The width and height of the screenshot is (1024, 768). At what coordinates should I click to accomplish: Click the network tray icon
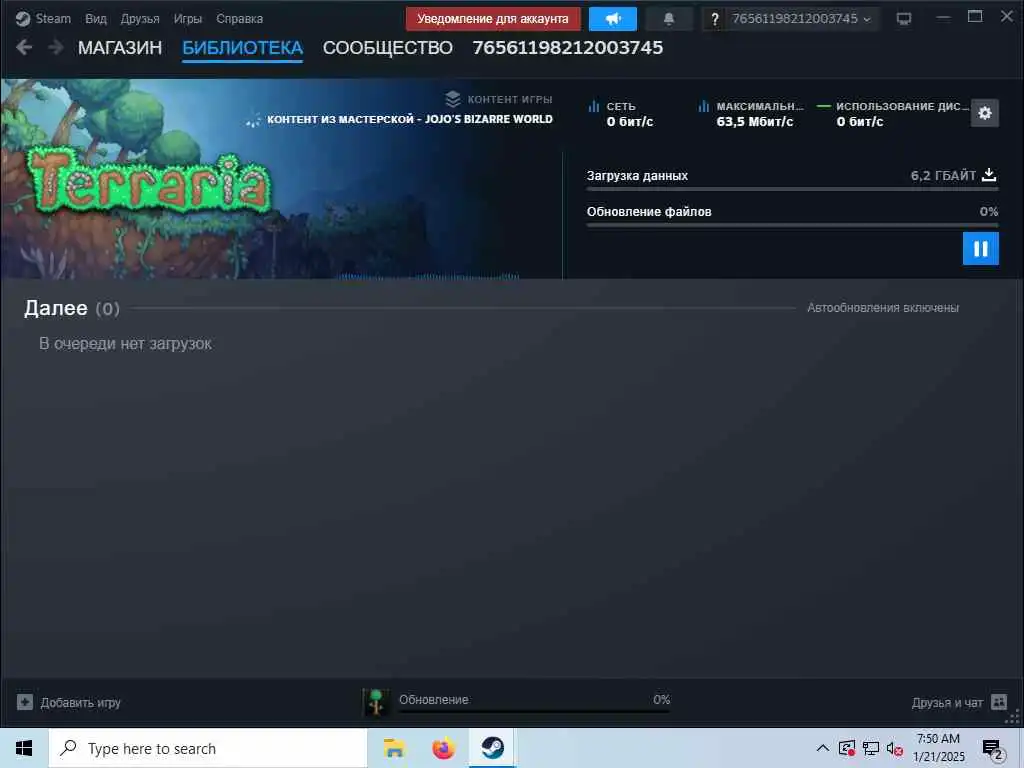(x=871, y=748)
